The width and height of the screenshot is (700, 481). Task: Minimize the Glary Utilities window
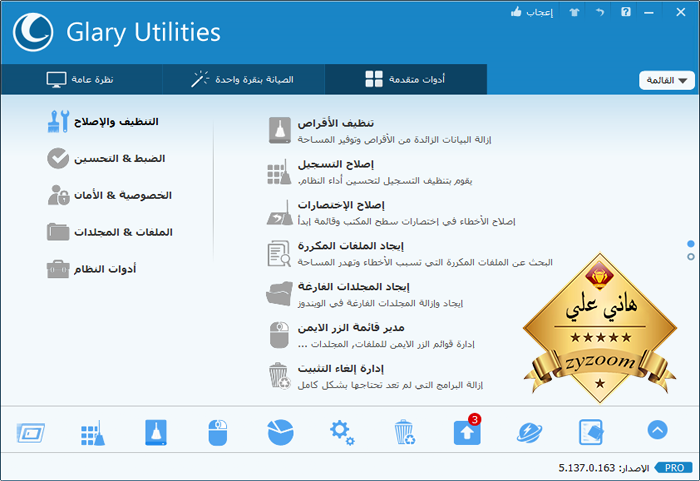tap(649, 13)
